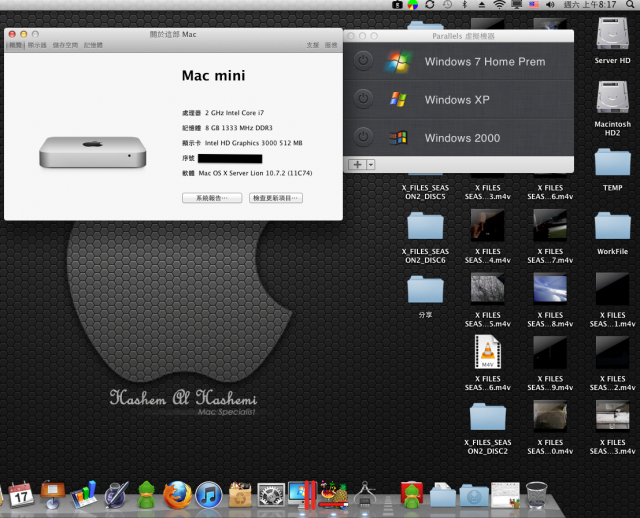Screen dimensions: 640x518
Task: Open Keynote from the Dock
Action: click(x=53, y=494)
